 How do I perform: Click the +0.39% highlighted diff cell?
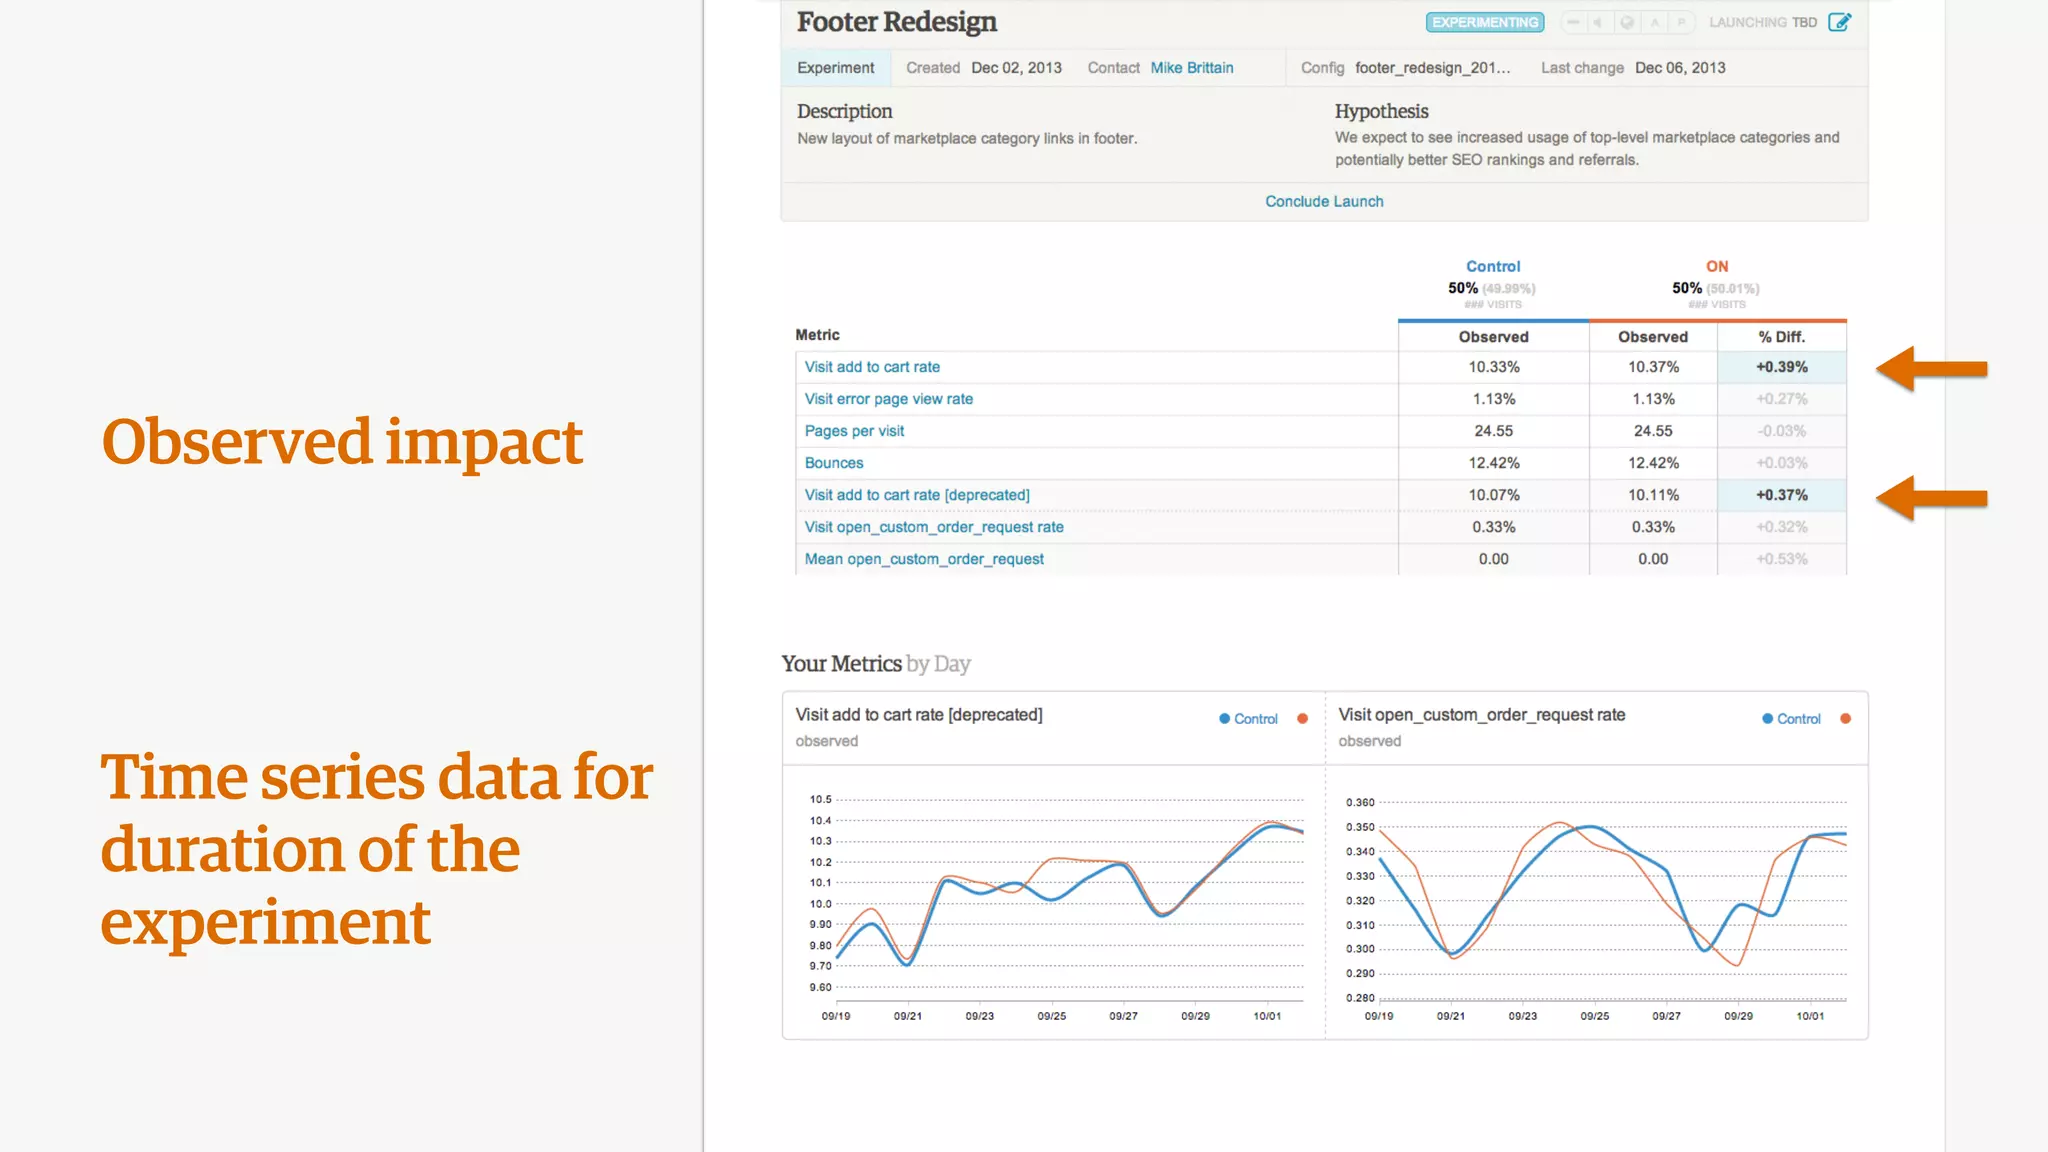[1781, 367]
